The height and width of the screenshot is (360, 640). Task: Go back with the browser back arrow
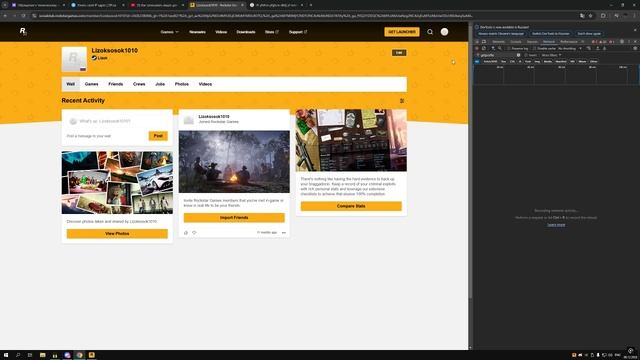[x=5, y=16]
